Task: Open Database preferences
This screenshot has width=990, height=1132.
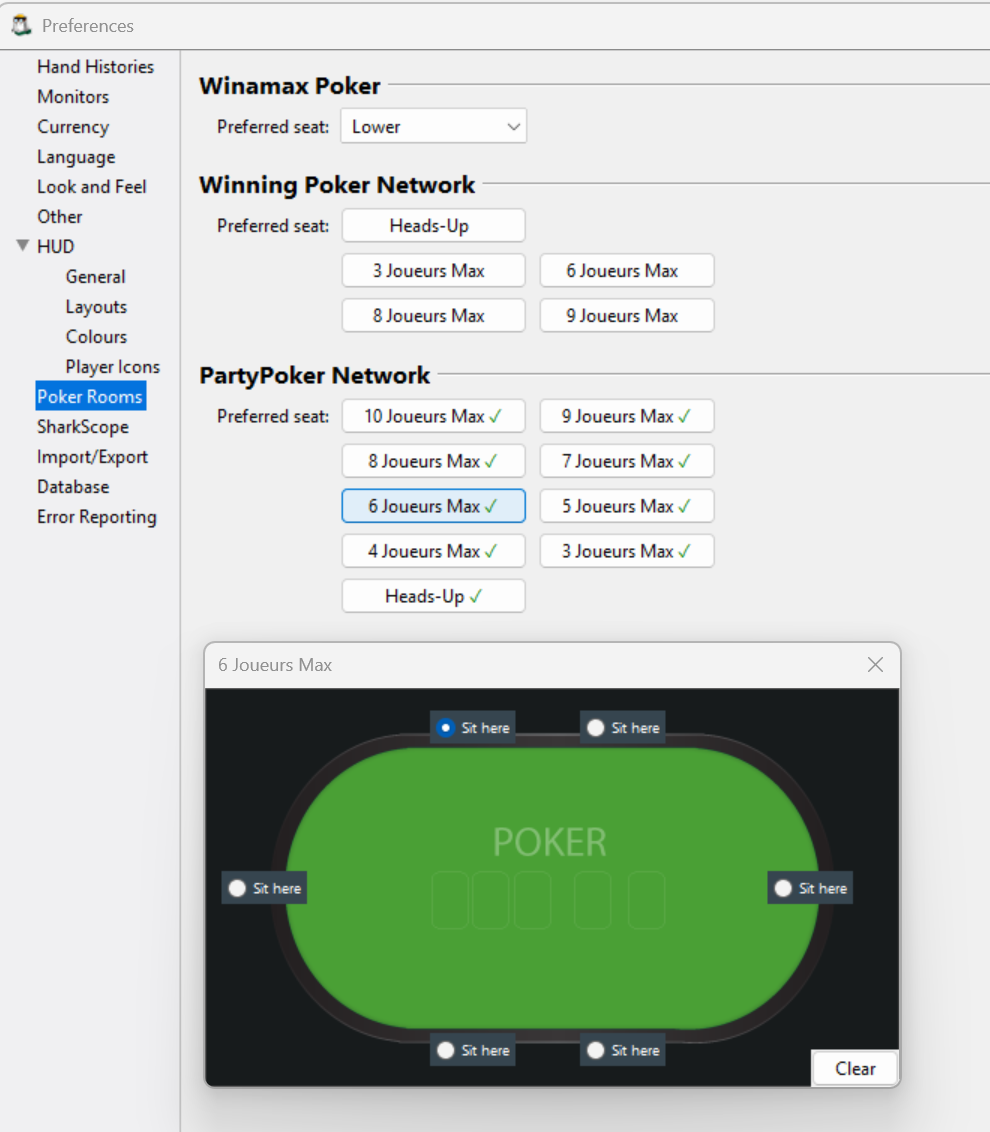Action: point(73,487)
